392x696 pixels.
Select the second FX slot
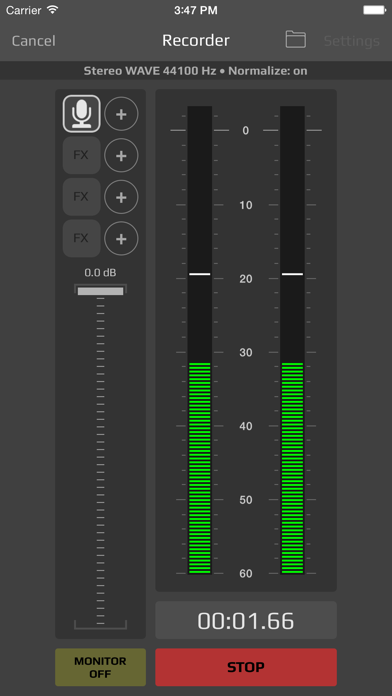click(x=81, y=197)
